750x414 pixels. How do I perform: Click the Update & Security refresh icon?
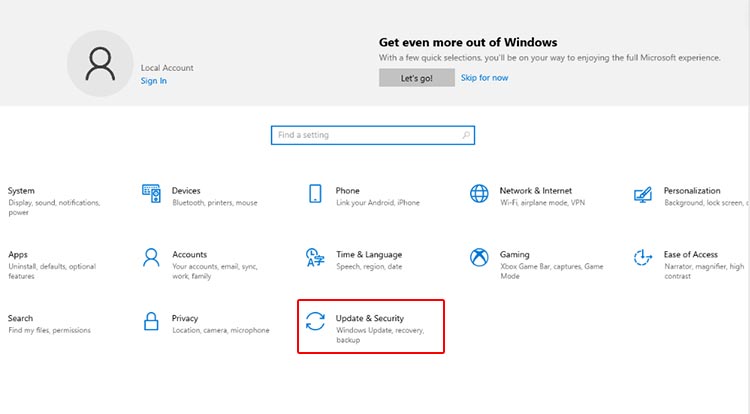315,321
